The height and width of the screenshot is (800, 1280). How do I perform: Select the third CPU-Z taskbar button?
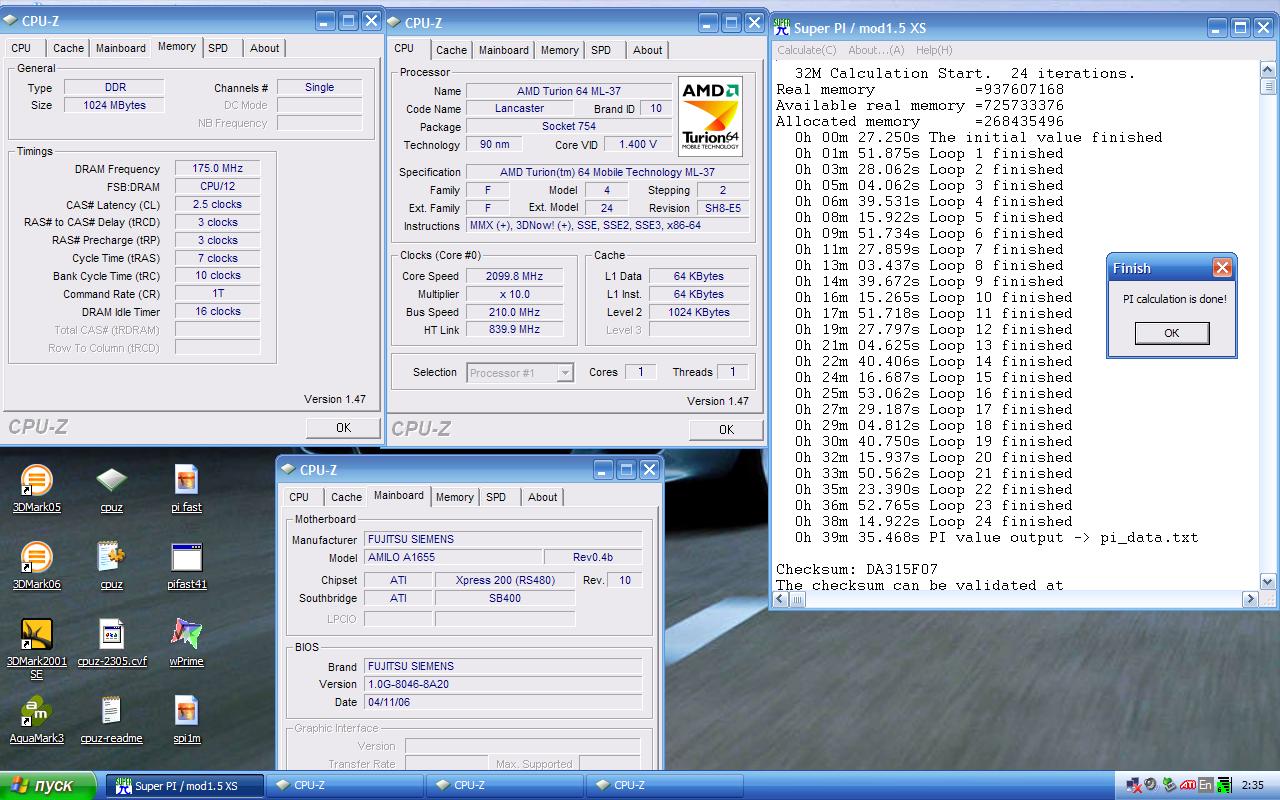(665, 785)
